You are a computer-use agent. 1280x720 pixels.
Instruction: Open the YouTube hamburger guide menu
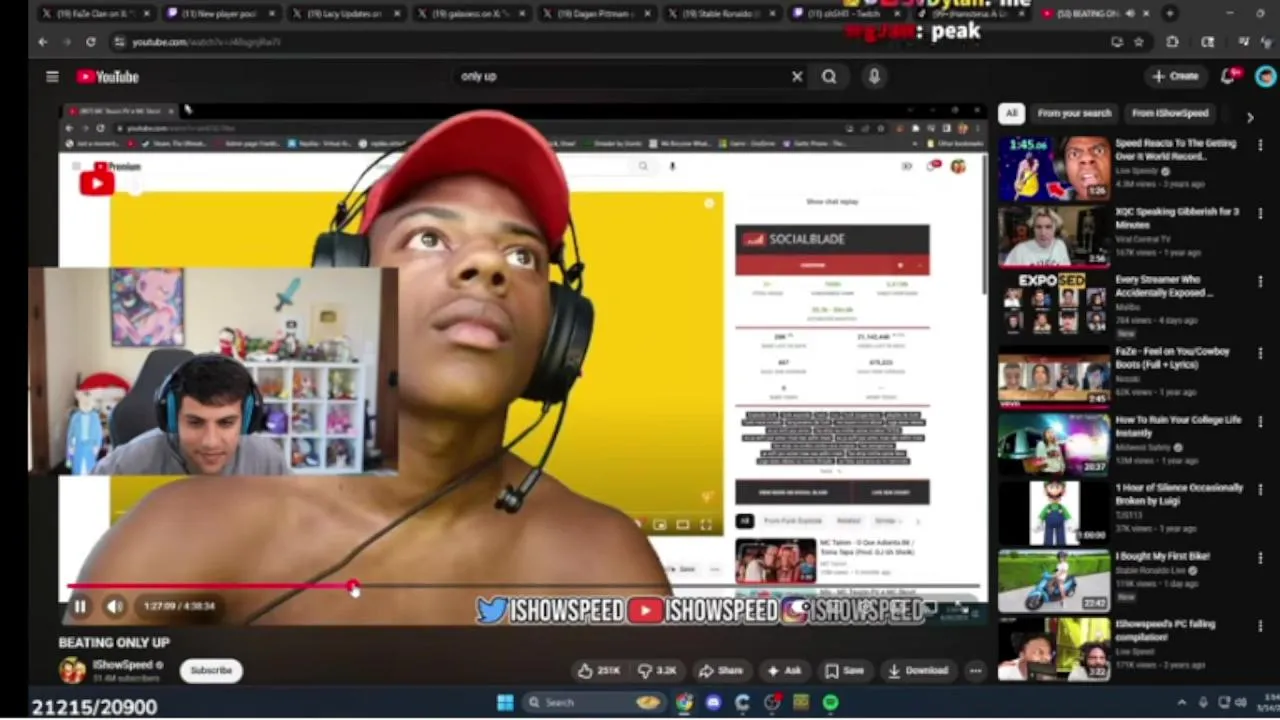(52, 76)
